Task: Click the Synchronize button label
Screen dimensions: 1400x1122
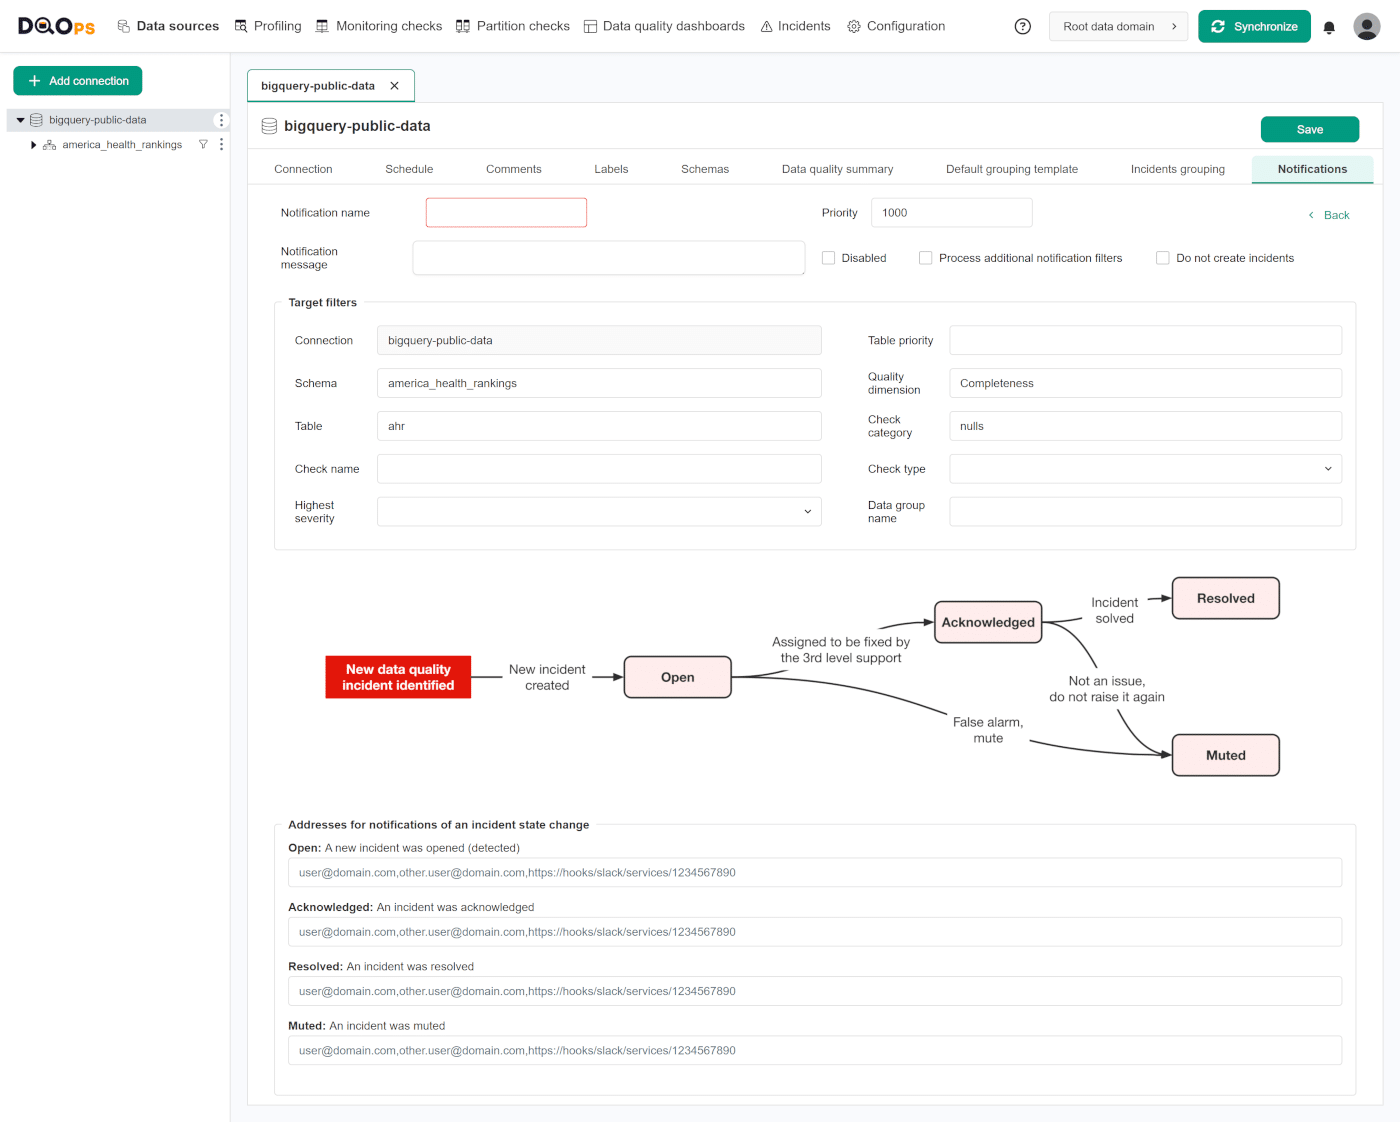Action: (x=1265, y=27)
